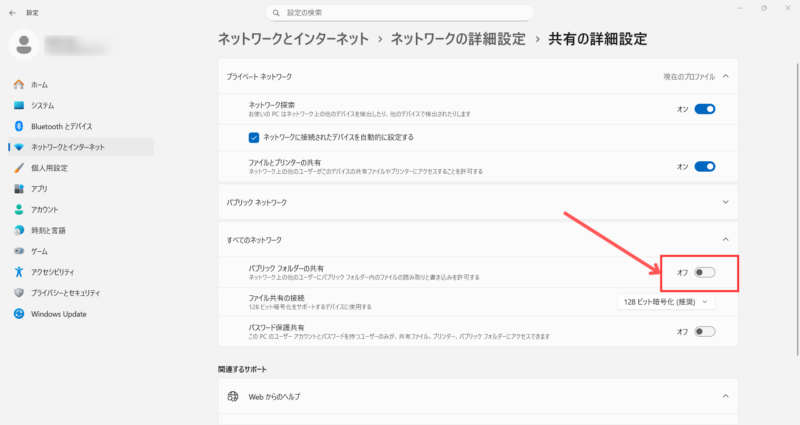Image resolution: width=800 pixels, height=425 pixels.
Task: Open the アクセシビリティ icon
Action: [19, 271]
